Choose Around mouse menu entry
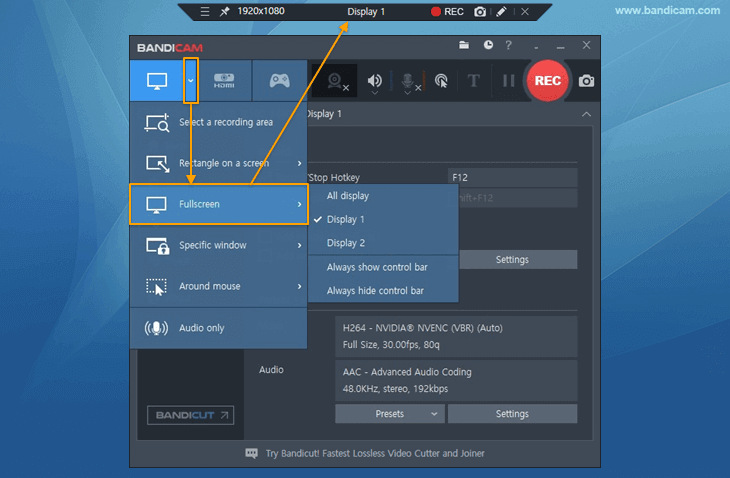 click(x=219, y=286)
